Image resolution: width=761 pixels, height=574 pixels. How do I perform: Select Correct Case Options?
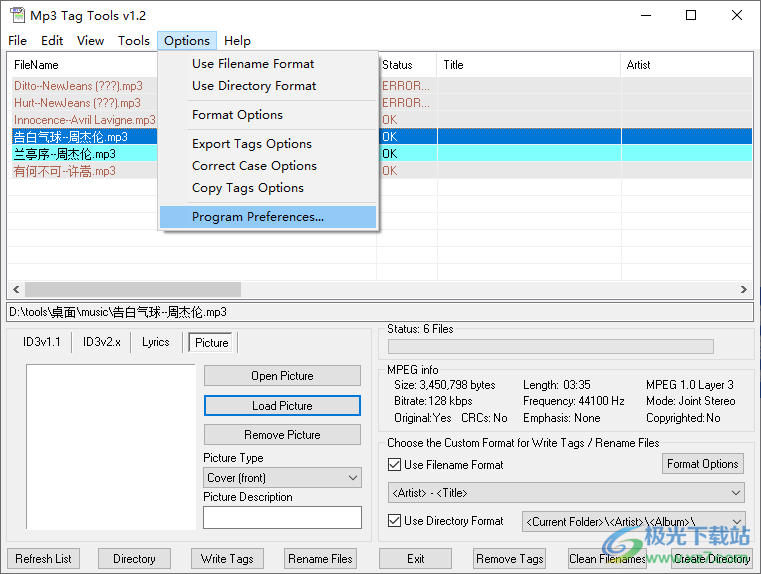[x=268, y=166]
